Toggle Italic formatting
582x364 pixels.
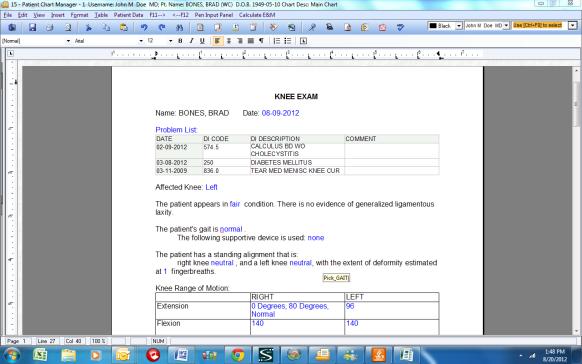191,41
